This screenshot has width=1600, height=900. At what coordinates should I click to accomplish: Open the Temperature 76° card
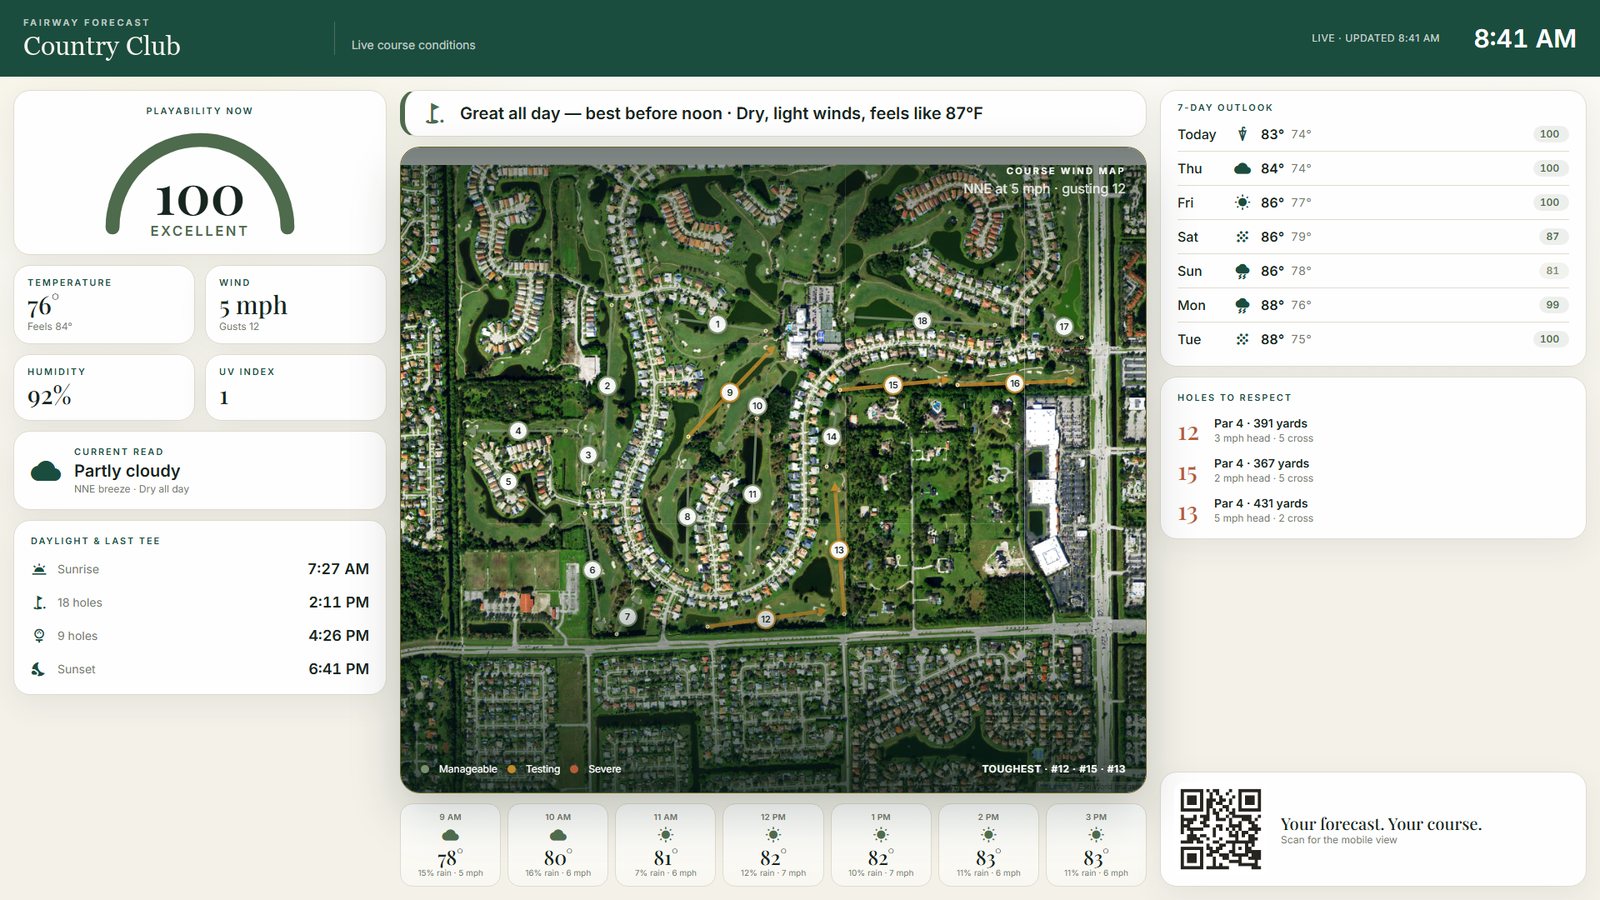(104, 305)
